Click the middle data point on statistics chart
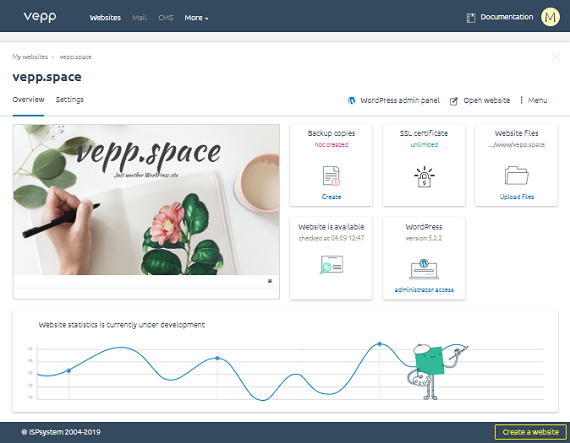Viewport: 570px width, 443px height. coord(217,358)
